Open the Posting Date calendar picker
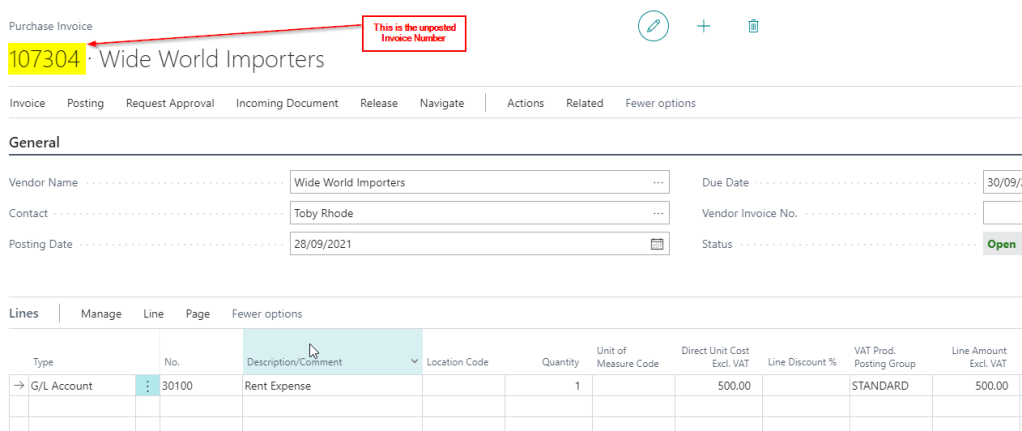 pyautogui.click(x=657, y=244)
